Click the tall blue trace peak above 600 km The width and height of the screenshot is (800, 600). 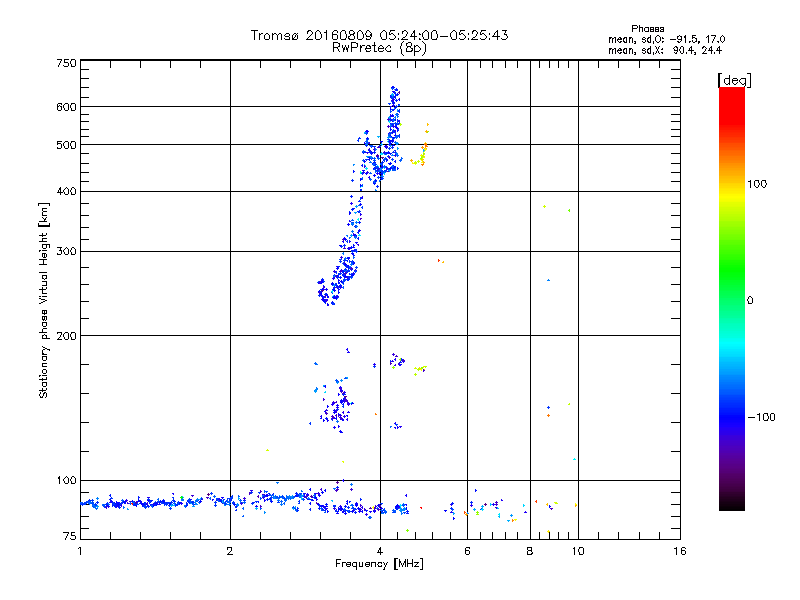(x=394, y=97)
